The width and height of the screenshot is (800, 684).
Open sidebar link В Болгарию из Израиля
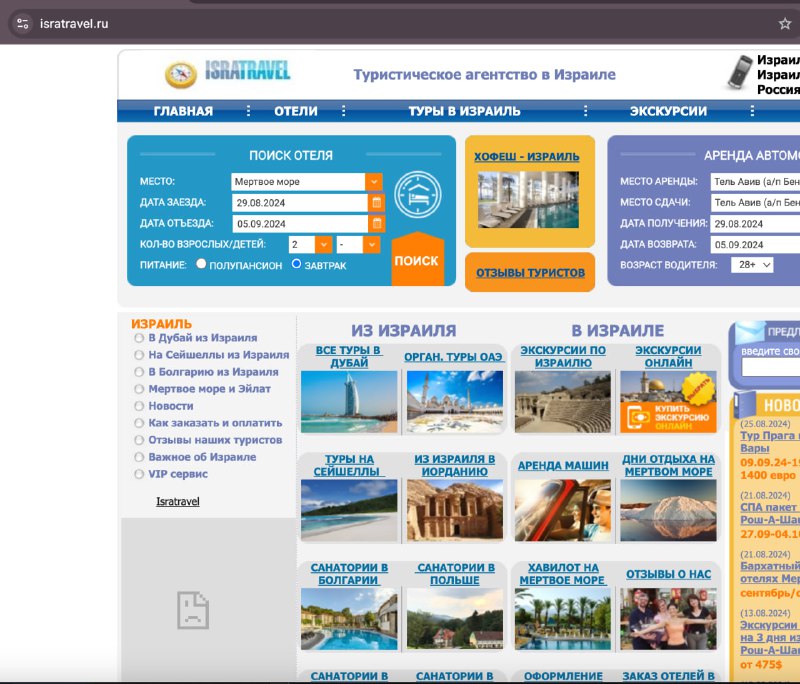tap(213, 372)
